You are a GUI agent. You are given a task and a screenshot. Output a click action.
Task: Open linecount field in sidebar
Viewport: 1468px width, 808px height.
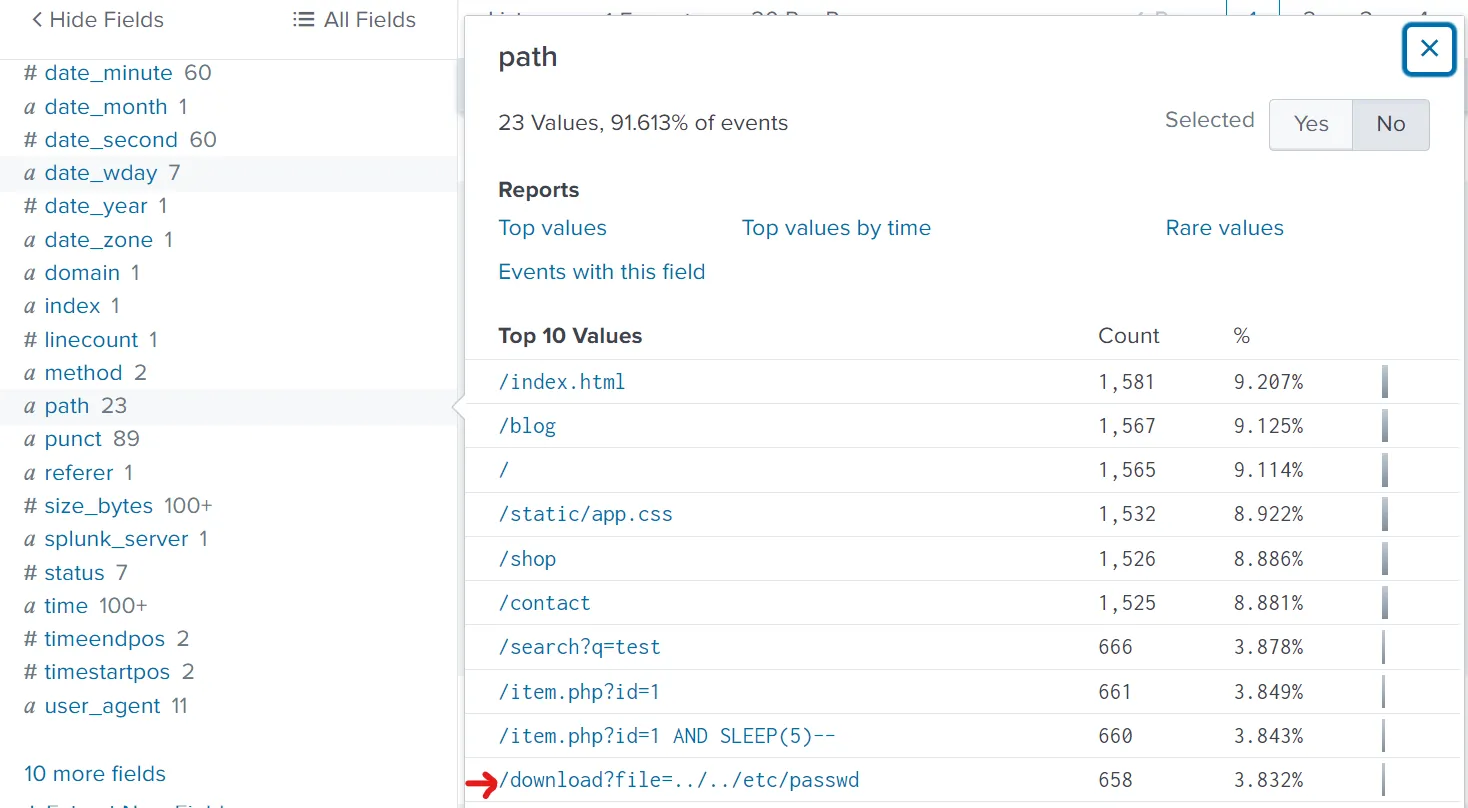(x=91, y=339)
